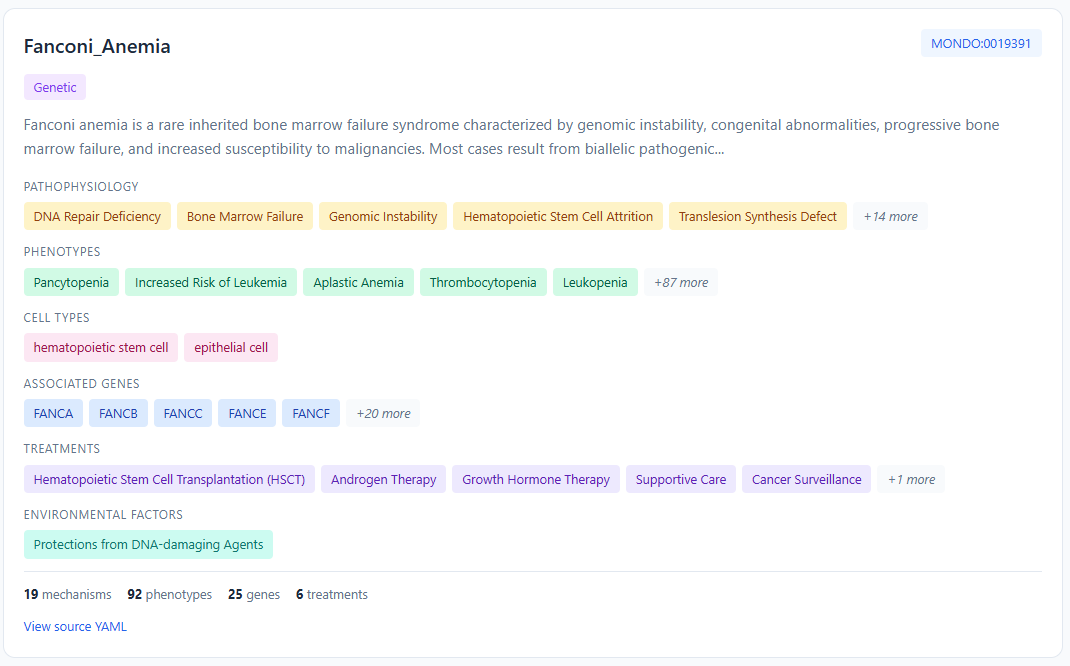Select the Supportive Care treatment tag
The width and height of the screenshot is (1070, 666).
[681, 479]
